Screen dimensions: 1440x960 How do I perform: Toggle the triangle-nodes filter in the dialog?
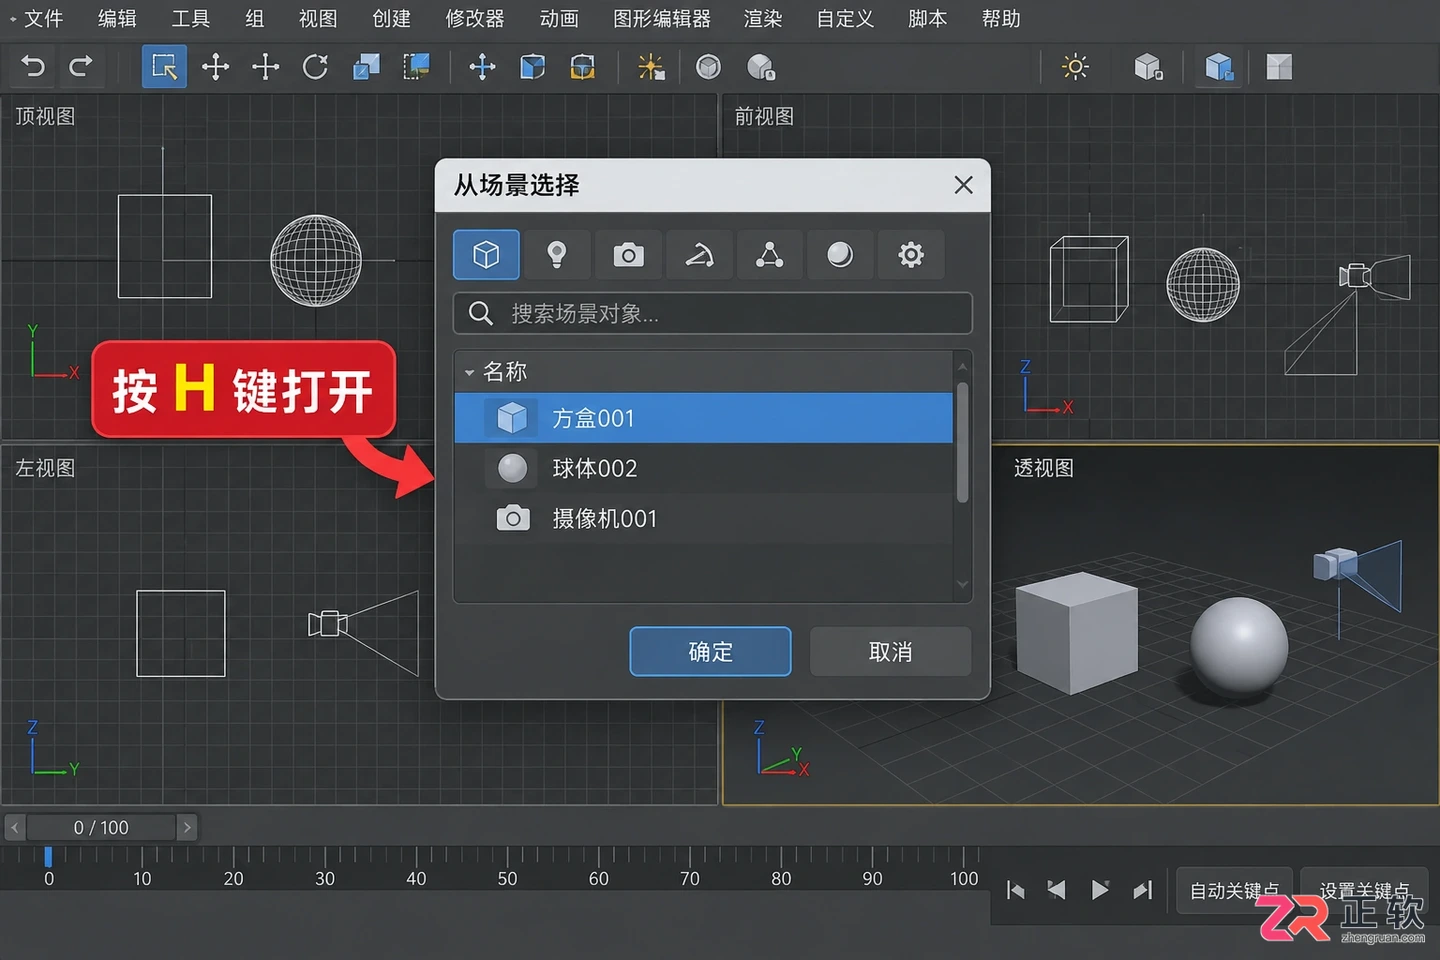point(769,255)
